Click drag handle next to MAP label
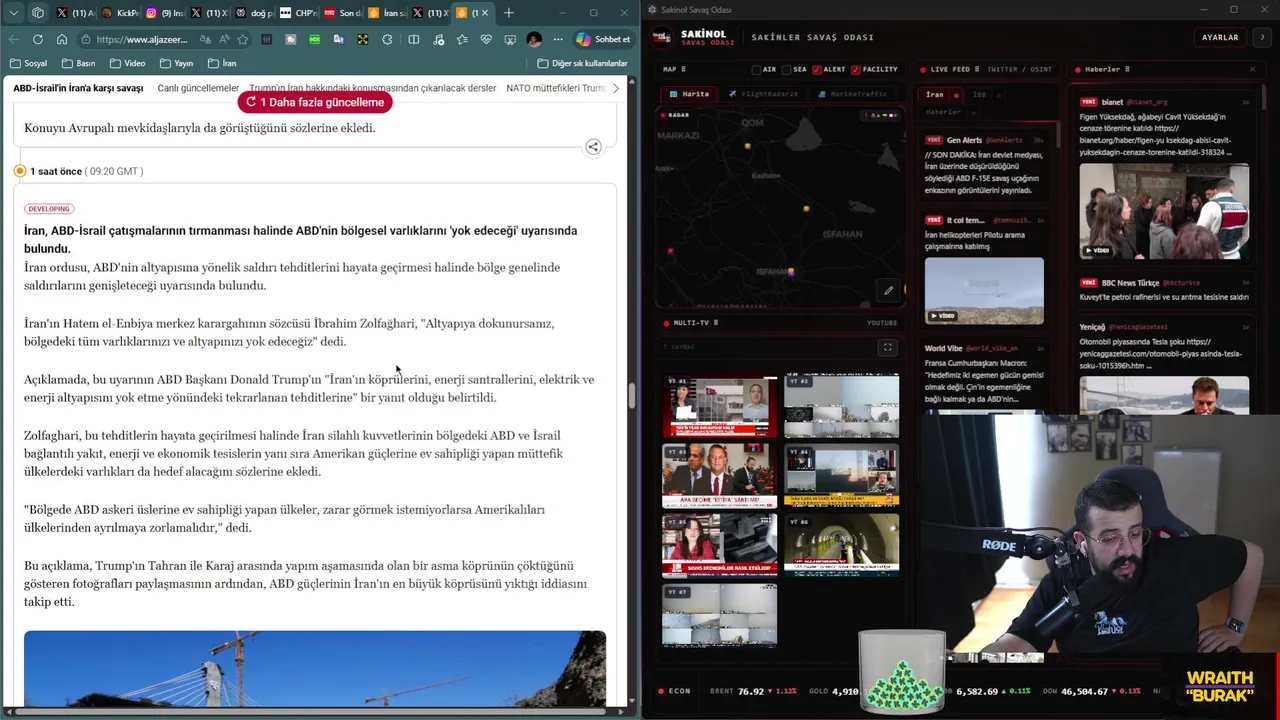1280x720 pixels. (683, 69)
